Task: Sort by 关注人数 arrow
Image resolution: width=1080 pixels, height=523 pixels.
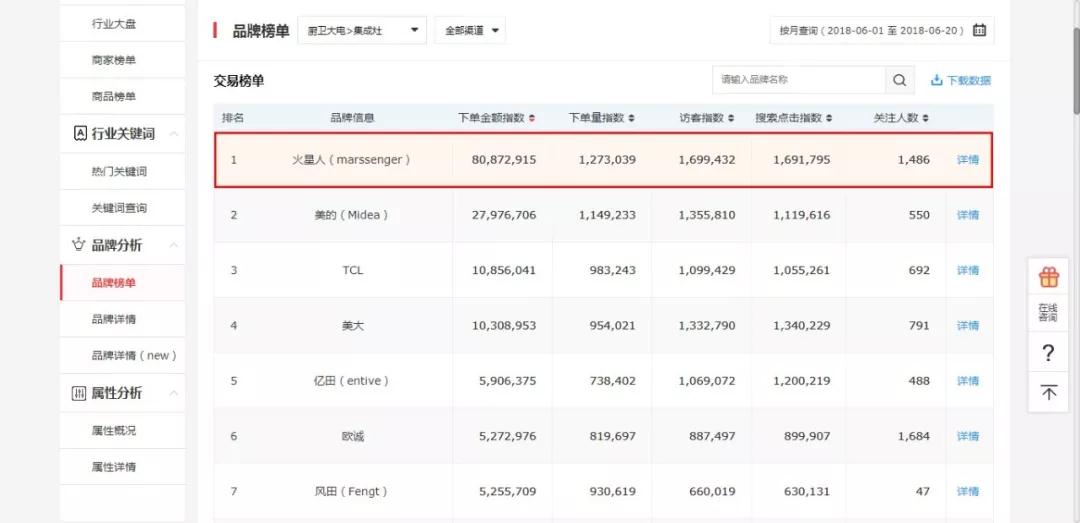Action: (926, 119)
